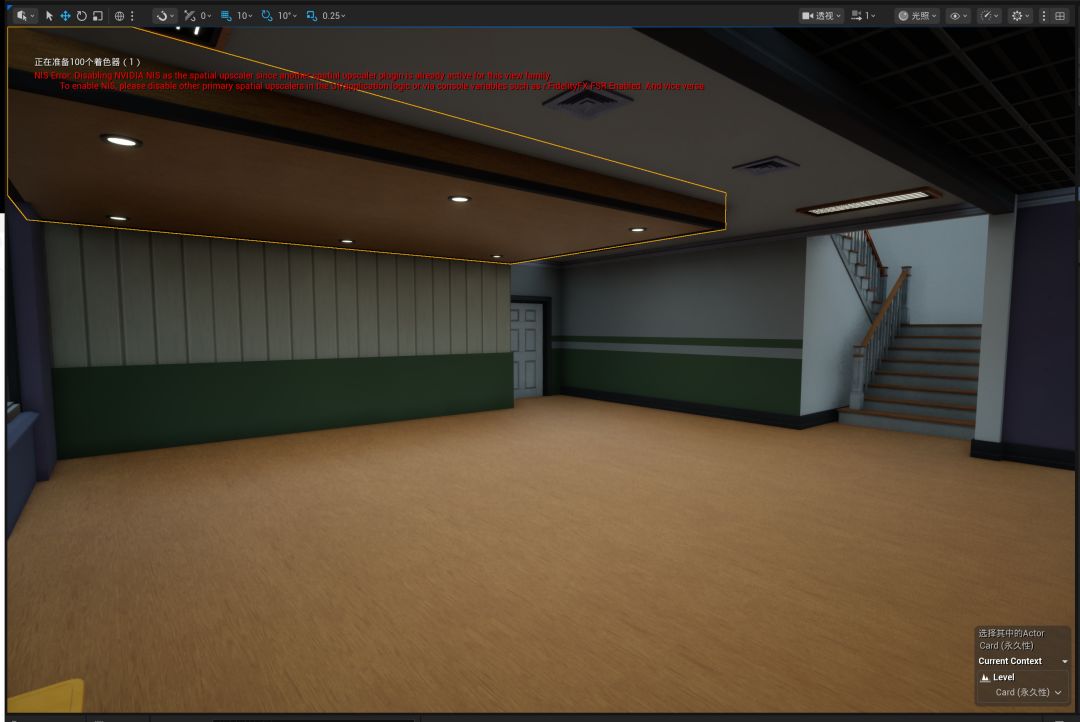This screenshot has width=1080, height=722.
Task: Open viewport settings gear menu
Action: click(x=1020, y=15)
